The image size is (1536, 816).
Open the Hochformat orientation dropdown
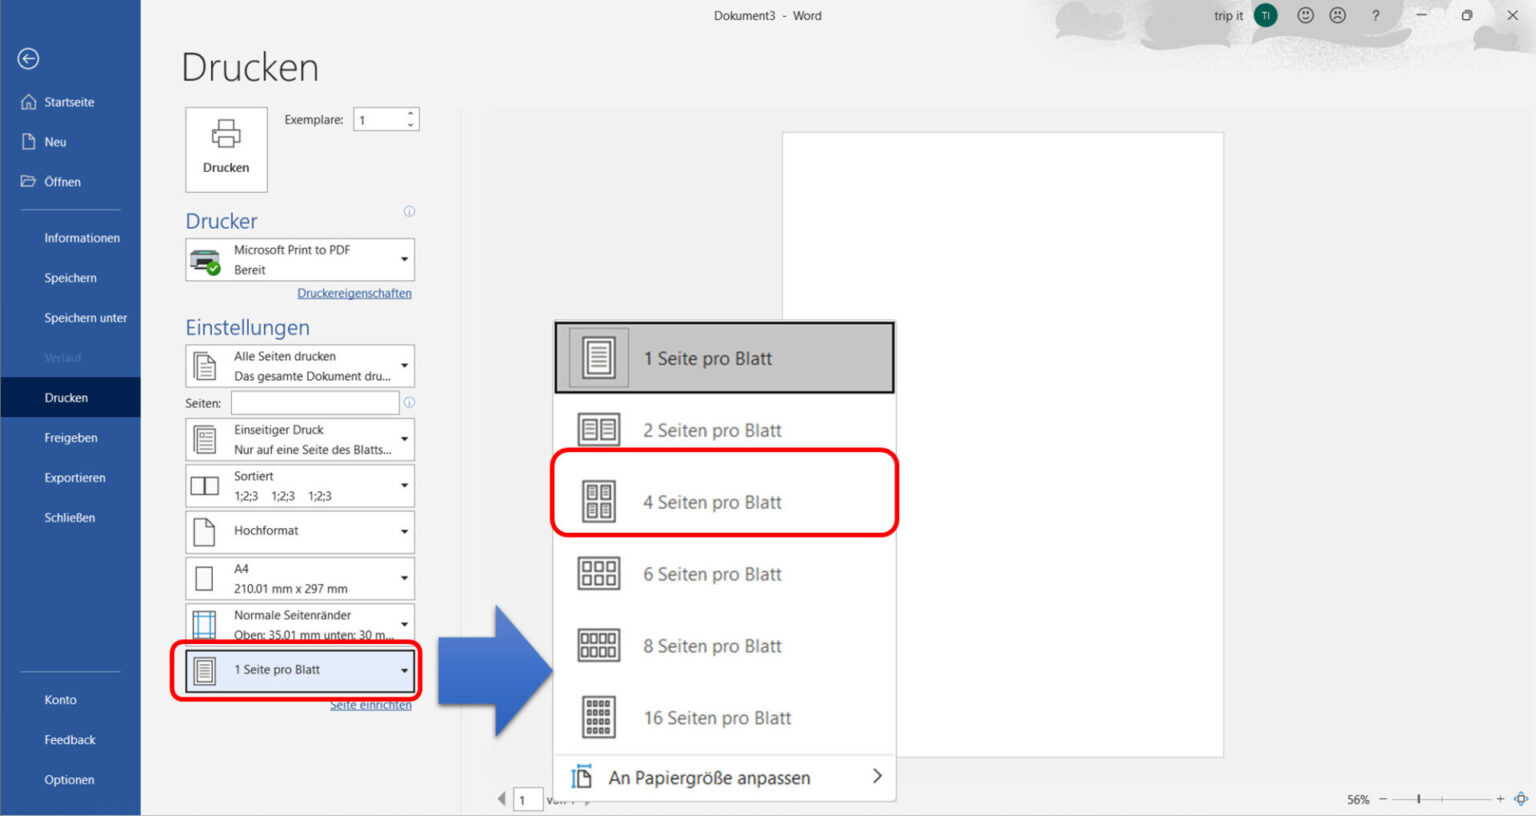pyautogui.click(x=300, y=532)
